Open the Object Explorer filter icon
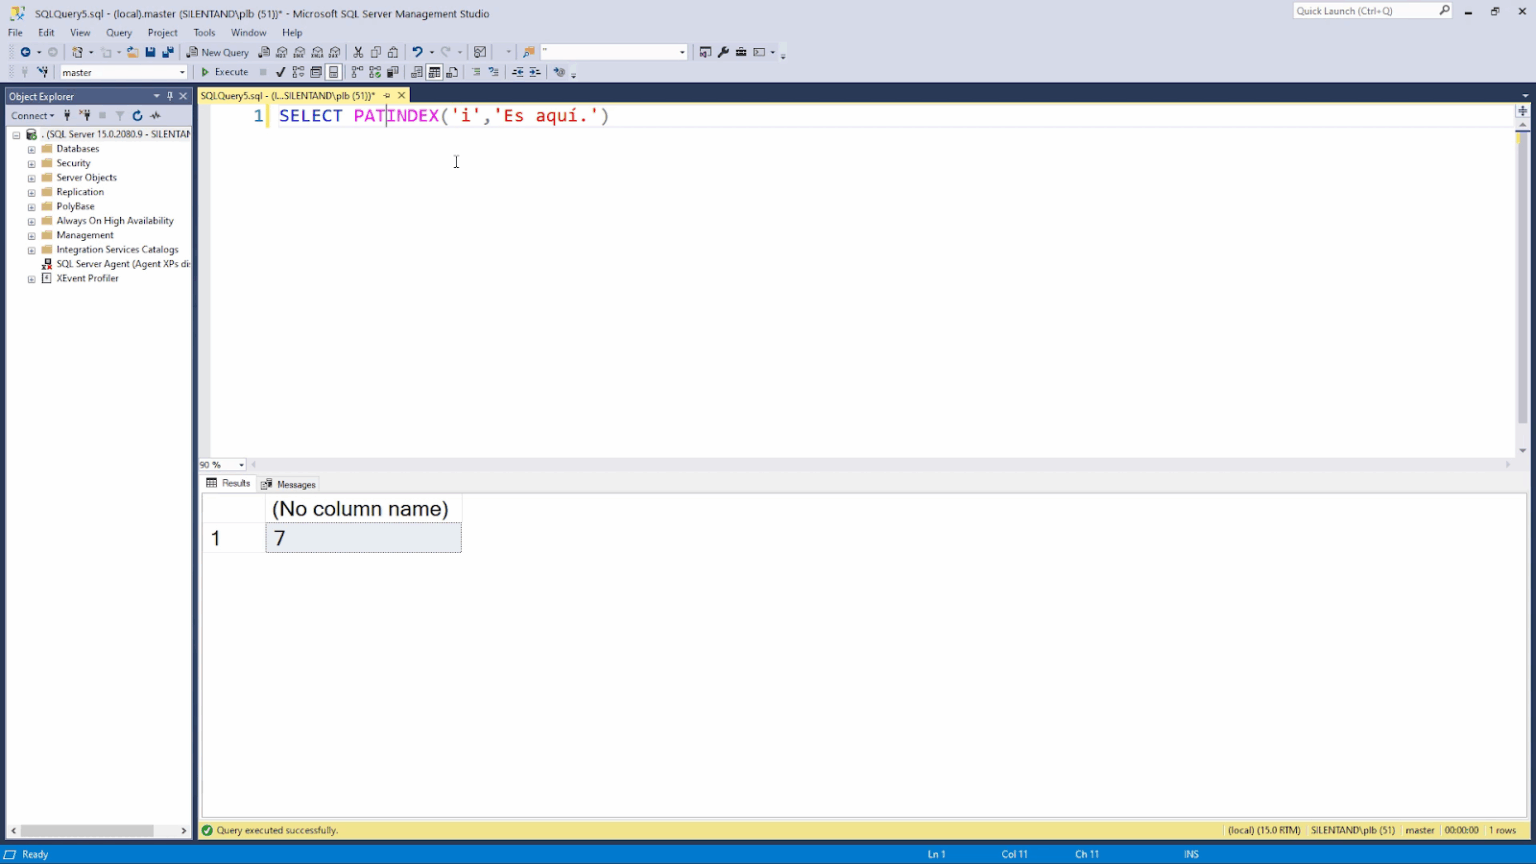The height and width of the screenshot is (864, 1536). pos(120,115)
